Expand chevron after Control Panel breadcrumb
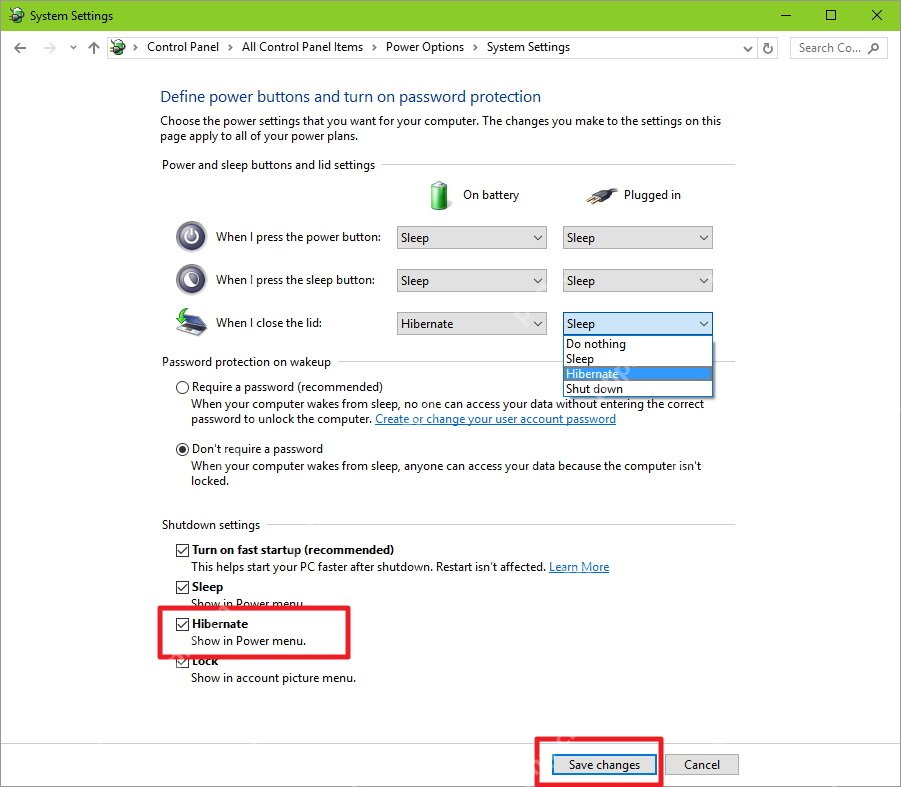The height and width of the screenshot is (787, 901). pyautogui.click(x=230, y=48)
